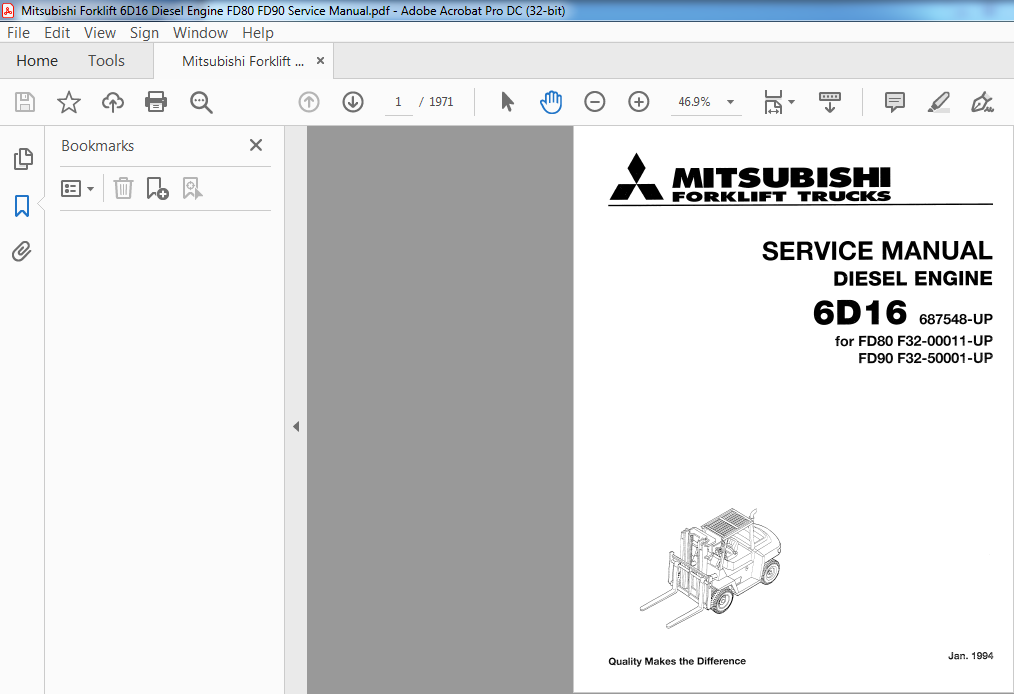1014x694 pixels.
Task: Open the Window menu
Action: [200, 32]
